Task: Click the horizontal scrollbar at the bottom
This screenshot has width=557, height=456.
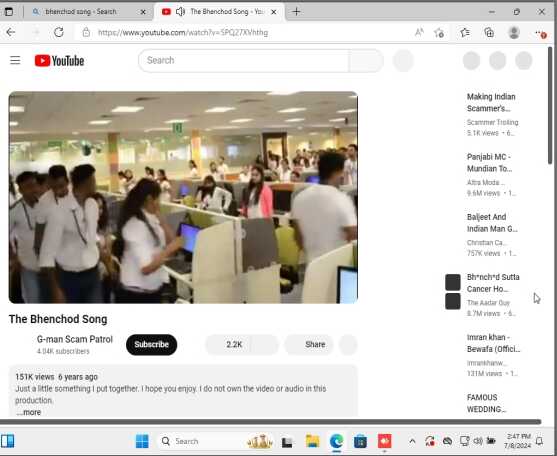Action: click(270, 422)
